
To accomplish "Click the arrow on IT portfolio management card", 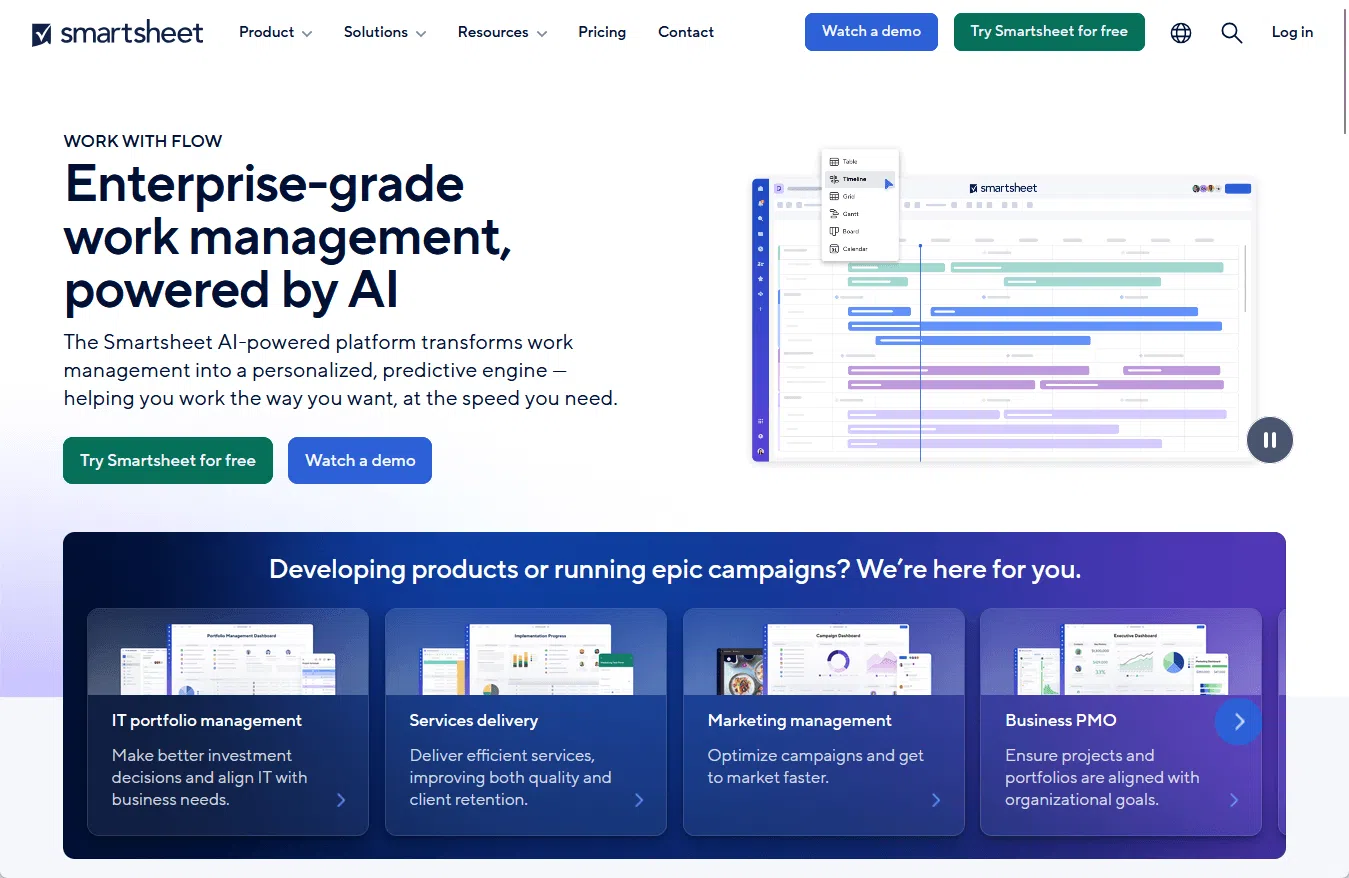I will click(x=341, y=800).
